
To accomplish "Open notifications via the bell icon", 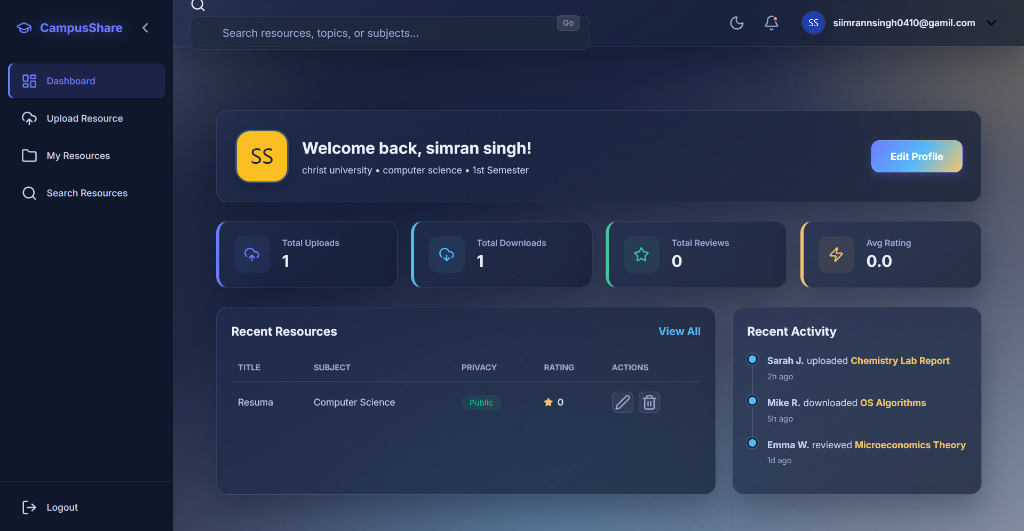I will [771, 23].
